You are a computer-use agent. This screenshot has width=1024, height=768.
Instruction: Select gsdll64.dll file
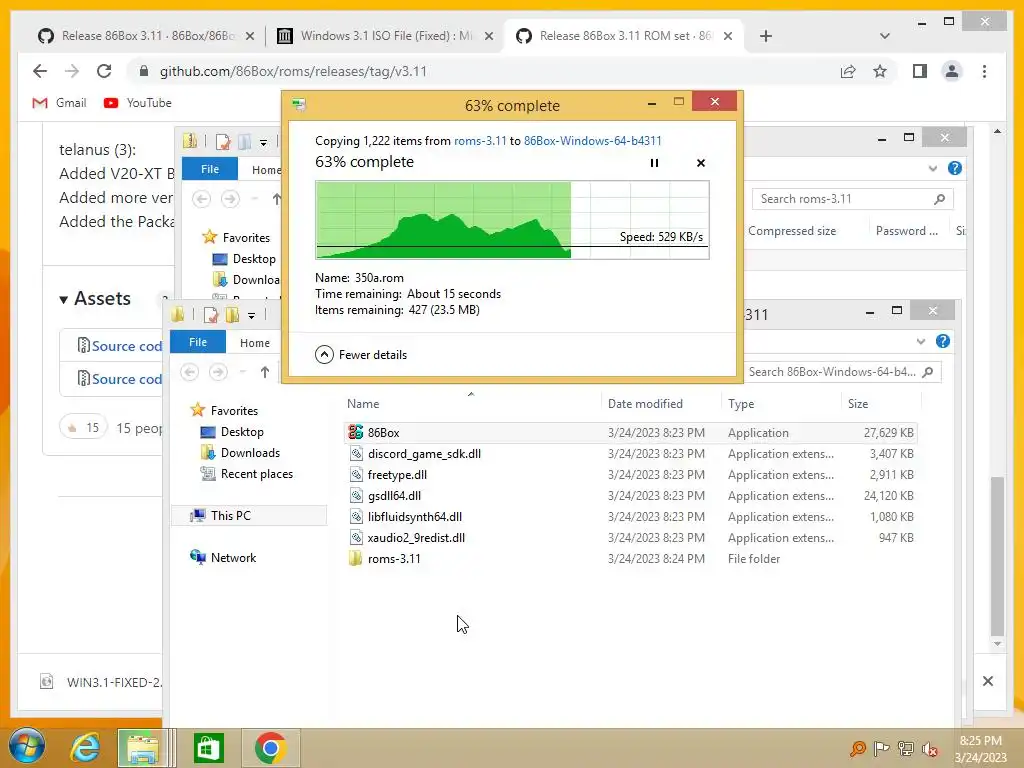630,496
